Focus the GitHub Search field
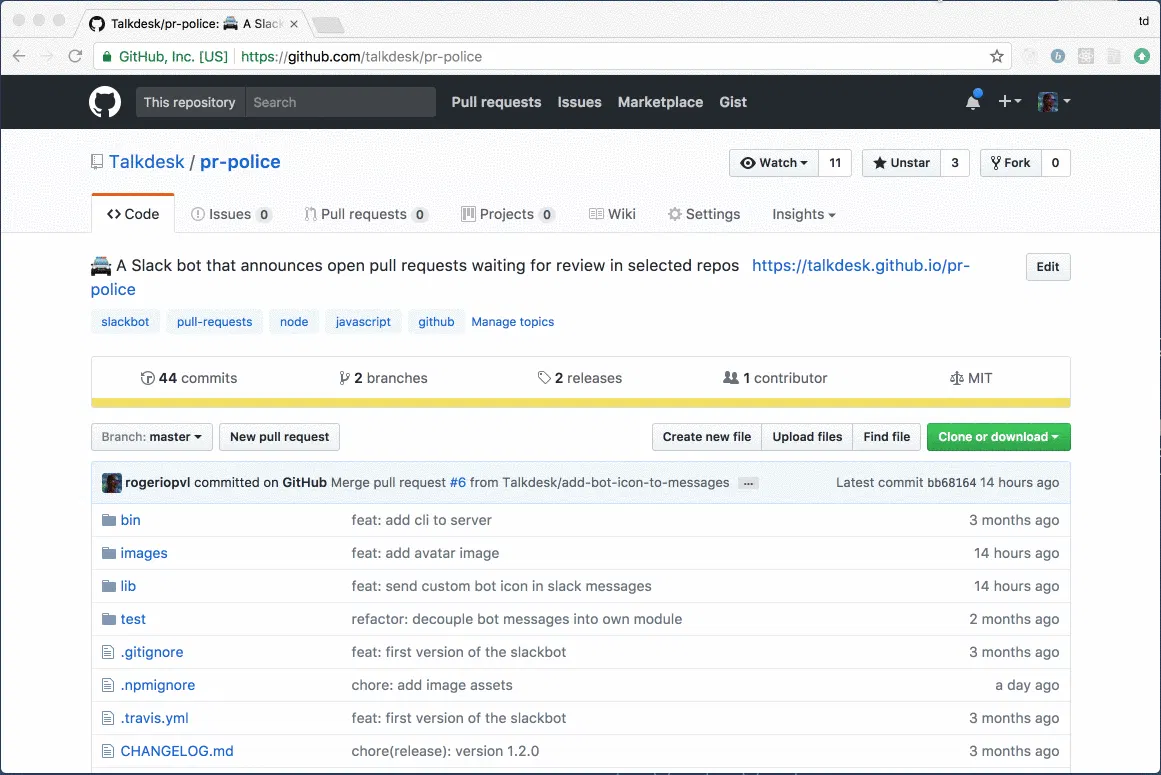 [341, 102]
